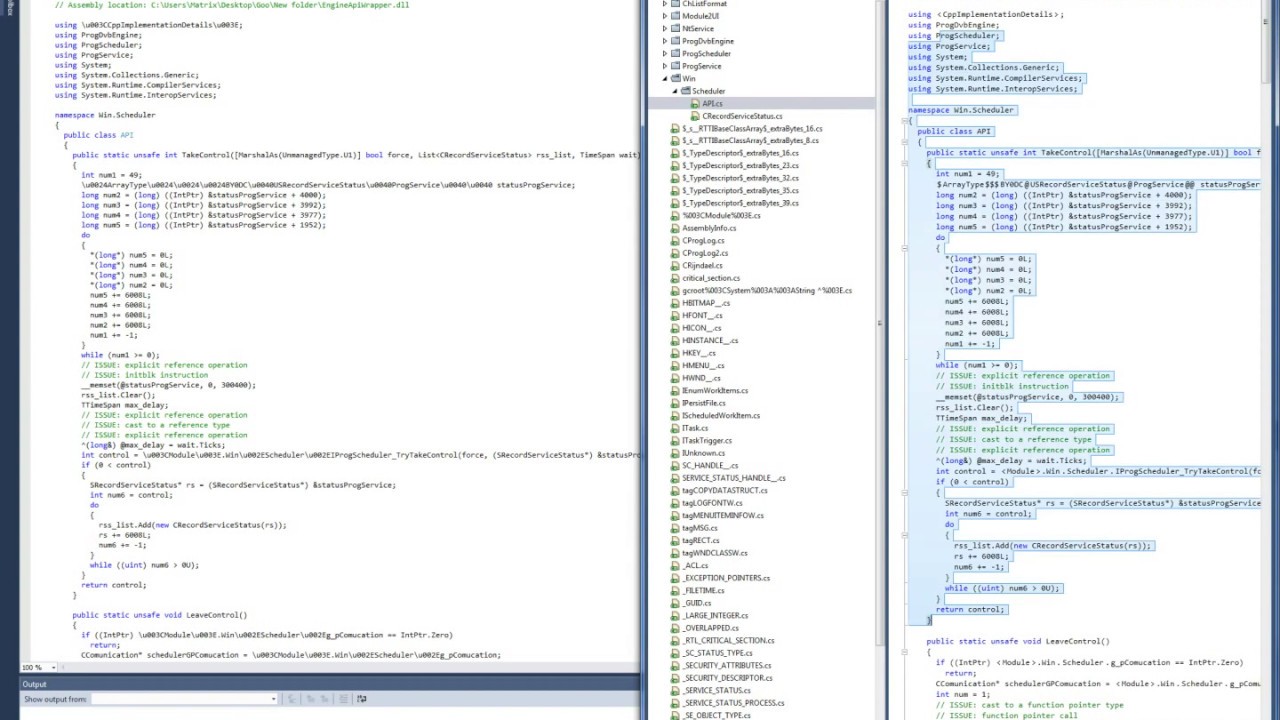Click the CProgLog.cs file icon
Screen dimensions: 1280x720
coord(675,241)
